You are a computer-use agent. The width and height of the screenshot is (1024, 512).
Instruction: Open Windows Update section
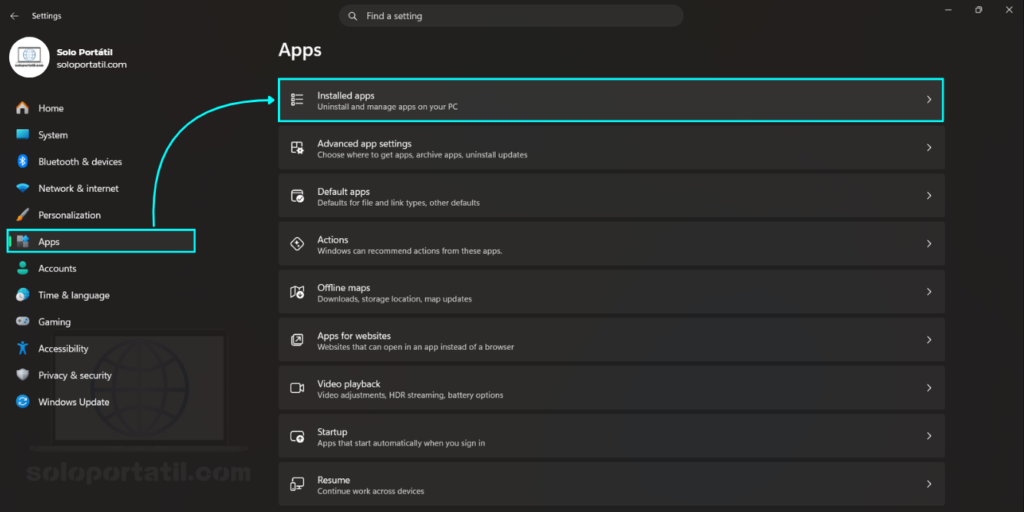(101, 402)
